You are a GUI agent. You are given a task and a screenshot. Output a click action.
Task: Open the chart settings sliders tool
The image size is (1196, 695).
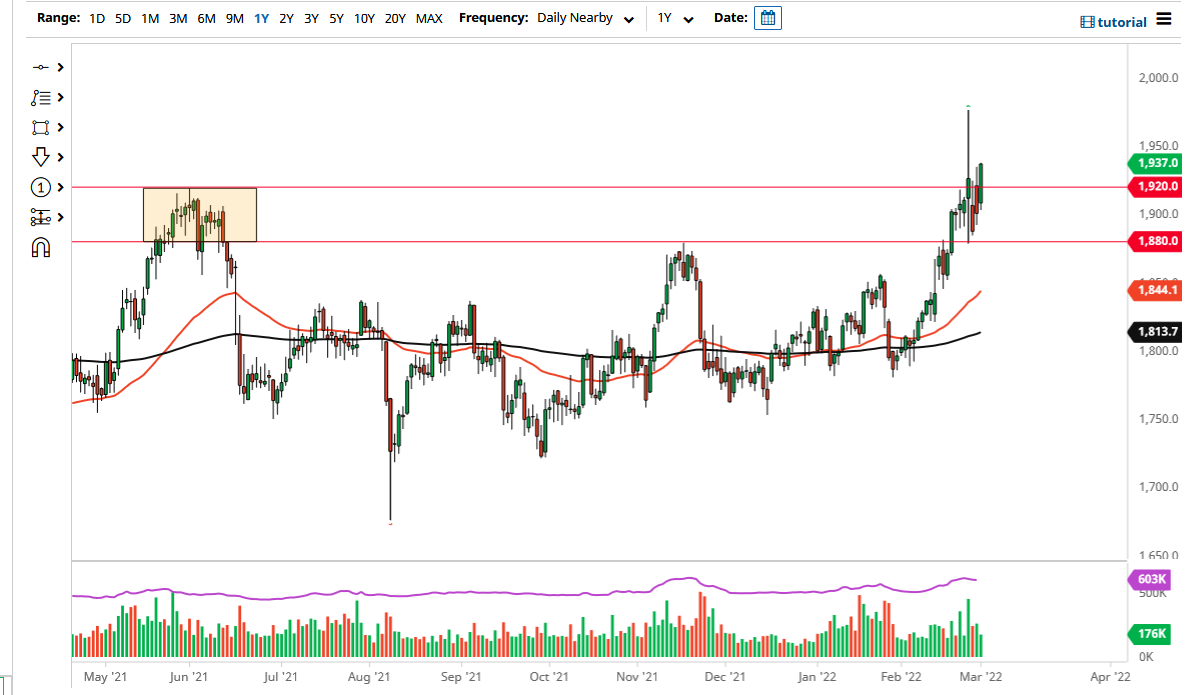40,217
